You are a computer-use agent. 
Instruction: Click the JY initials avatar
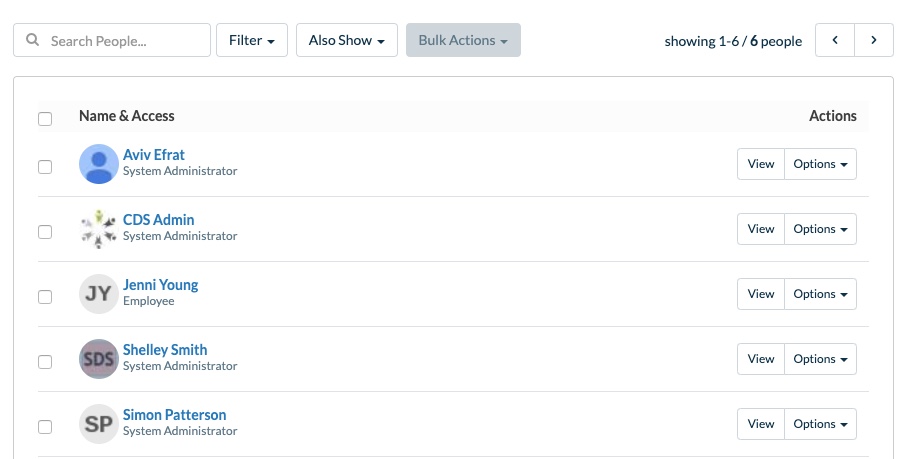tap(99, 294)
